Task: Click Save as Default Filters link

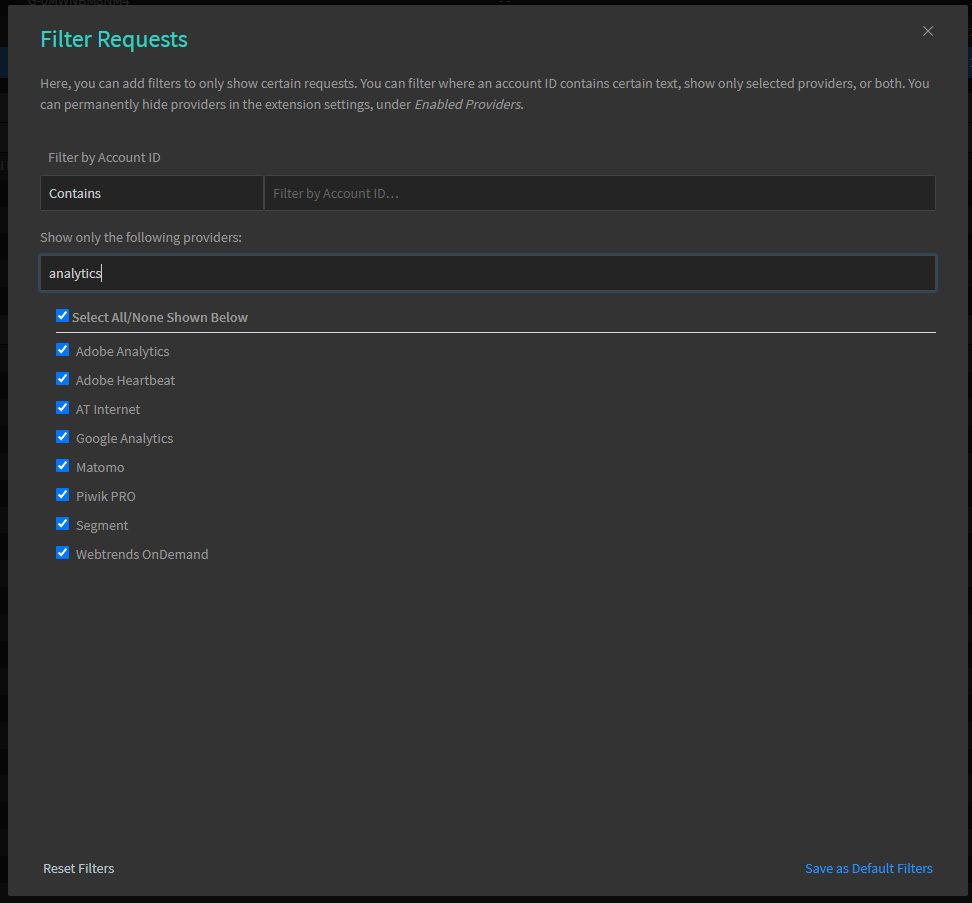Action: (x=868, y=868)
